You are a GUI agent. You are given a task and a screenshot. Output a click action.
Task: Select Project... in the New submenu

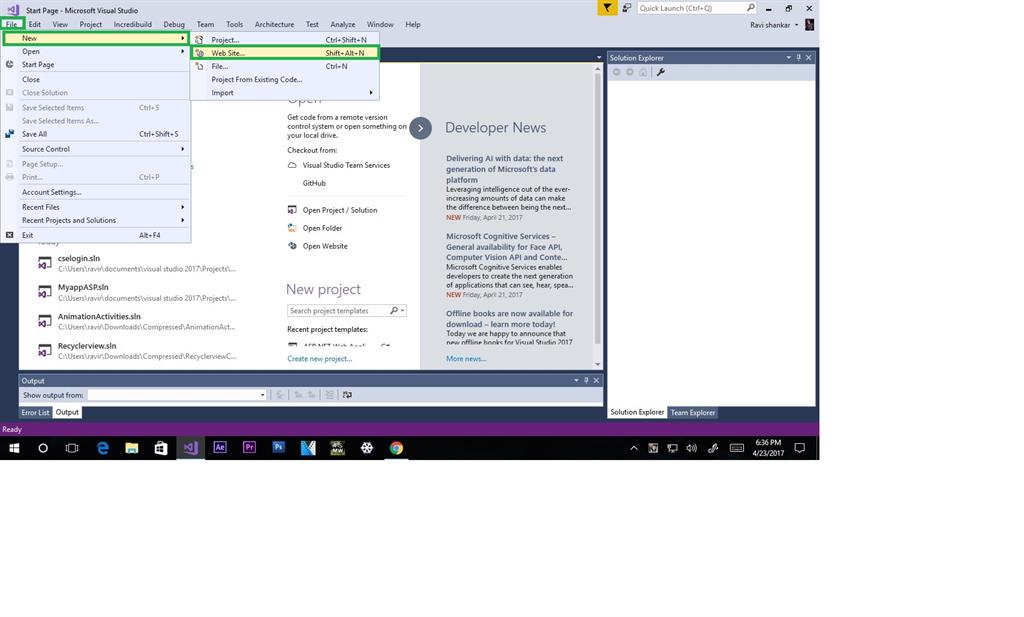[x=285, y=40]
